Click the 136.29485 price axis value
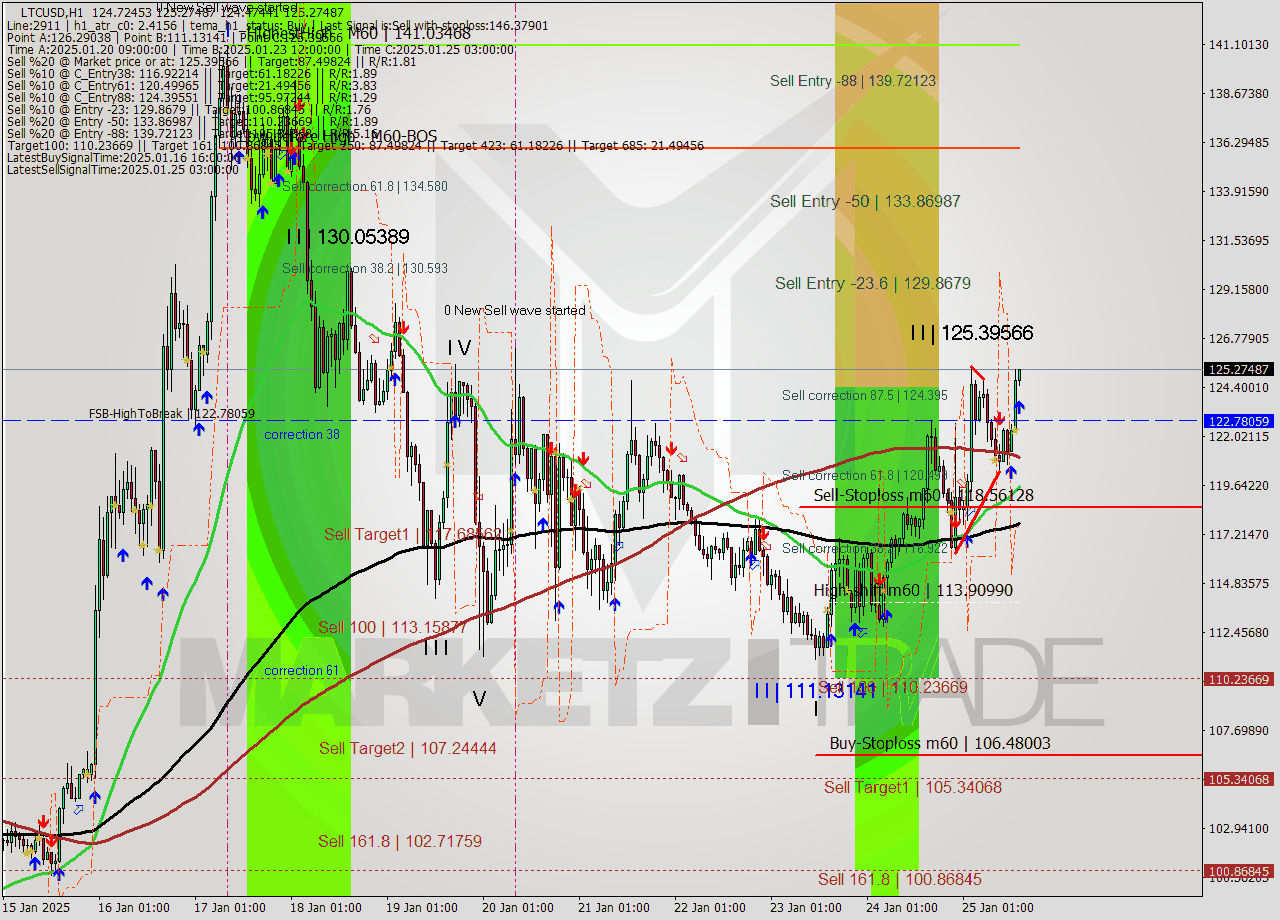The image size is (1280, 920). coord(1239,142)
